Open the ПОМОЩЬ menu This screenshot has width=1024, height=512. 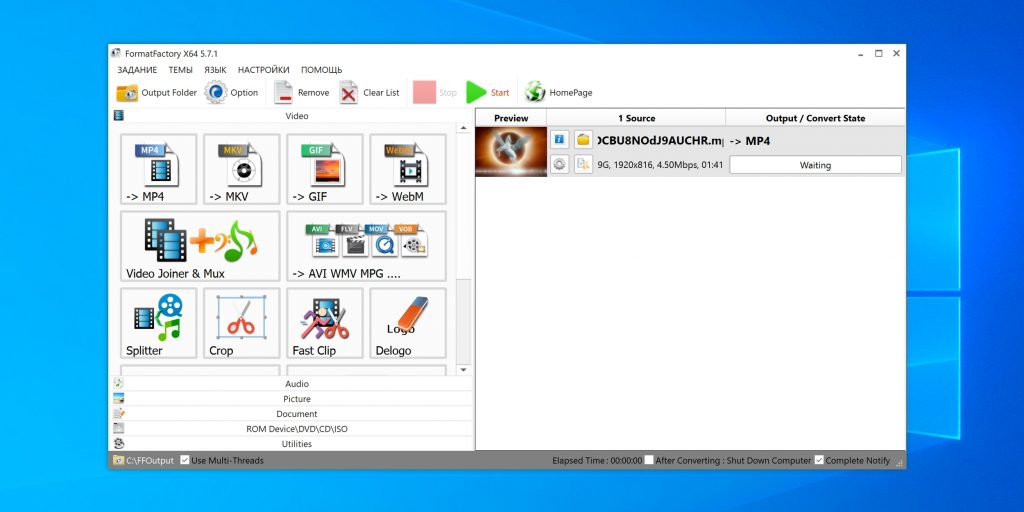tap(321, 70)
